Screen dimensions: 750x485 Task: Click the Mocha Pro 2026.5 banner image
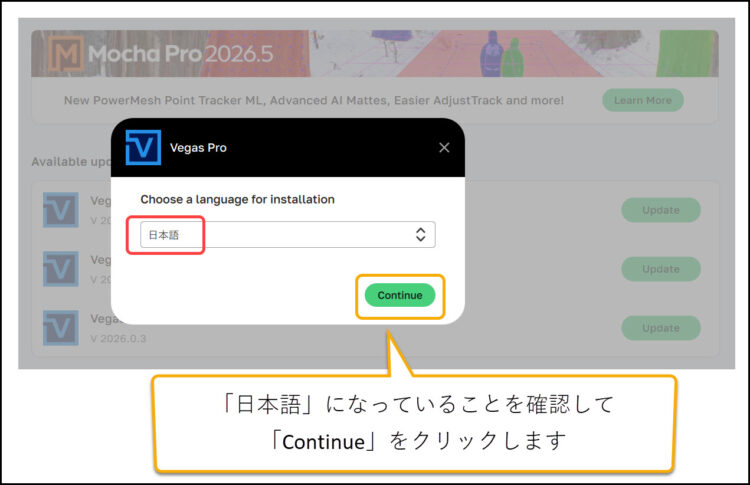point(375,54)
